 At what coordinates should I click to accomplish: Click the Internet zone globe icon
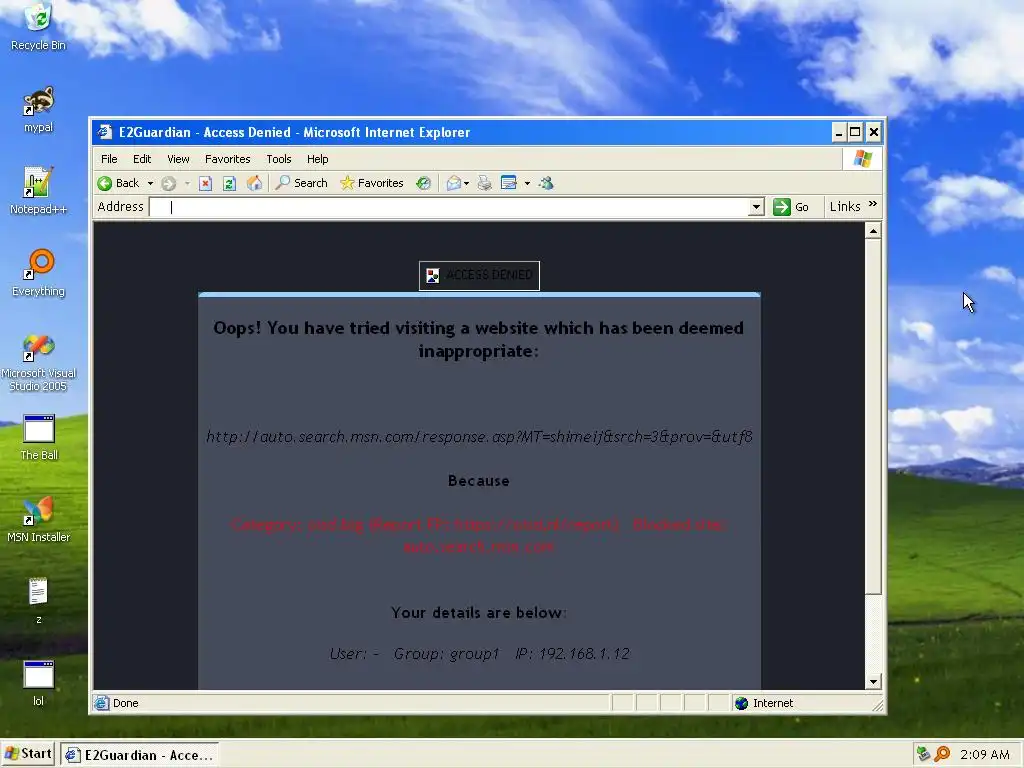pyautogui.click(x=741, y=703)
